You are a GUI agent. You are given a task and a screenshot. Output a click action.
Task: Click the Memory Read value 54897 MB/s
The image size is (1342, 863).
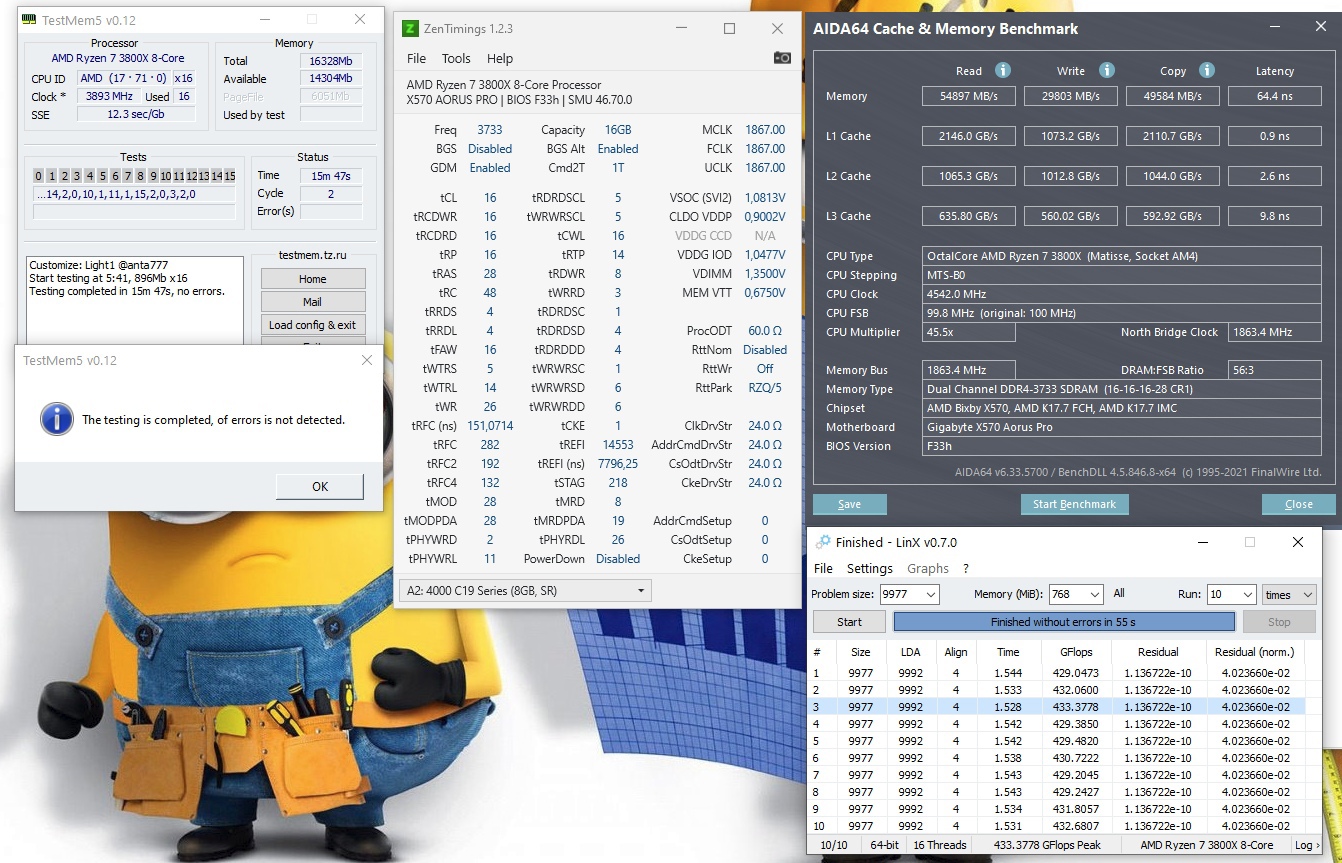[x=969, y=96]
